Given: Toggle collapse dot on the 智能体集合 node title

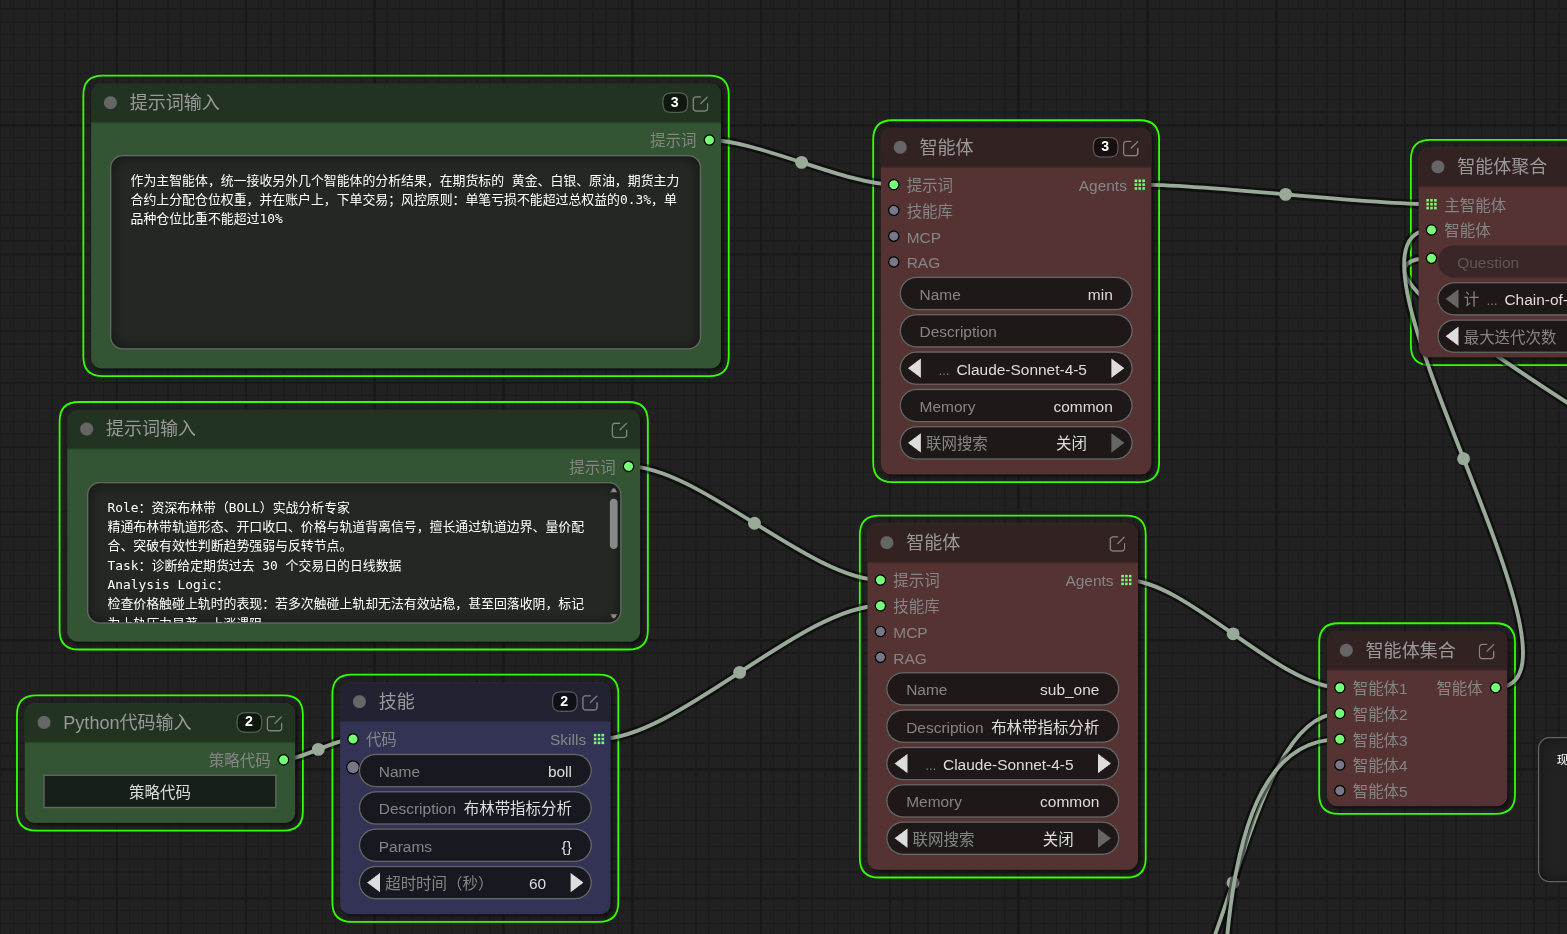Looking at the screenshot, I should [1346, 651].
